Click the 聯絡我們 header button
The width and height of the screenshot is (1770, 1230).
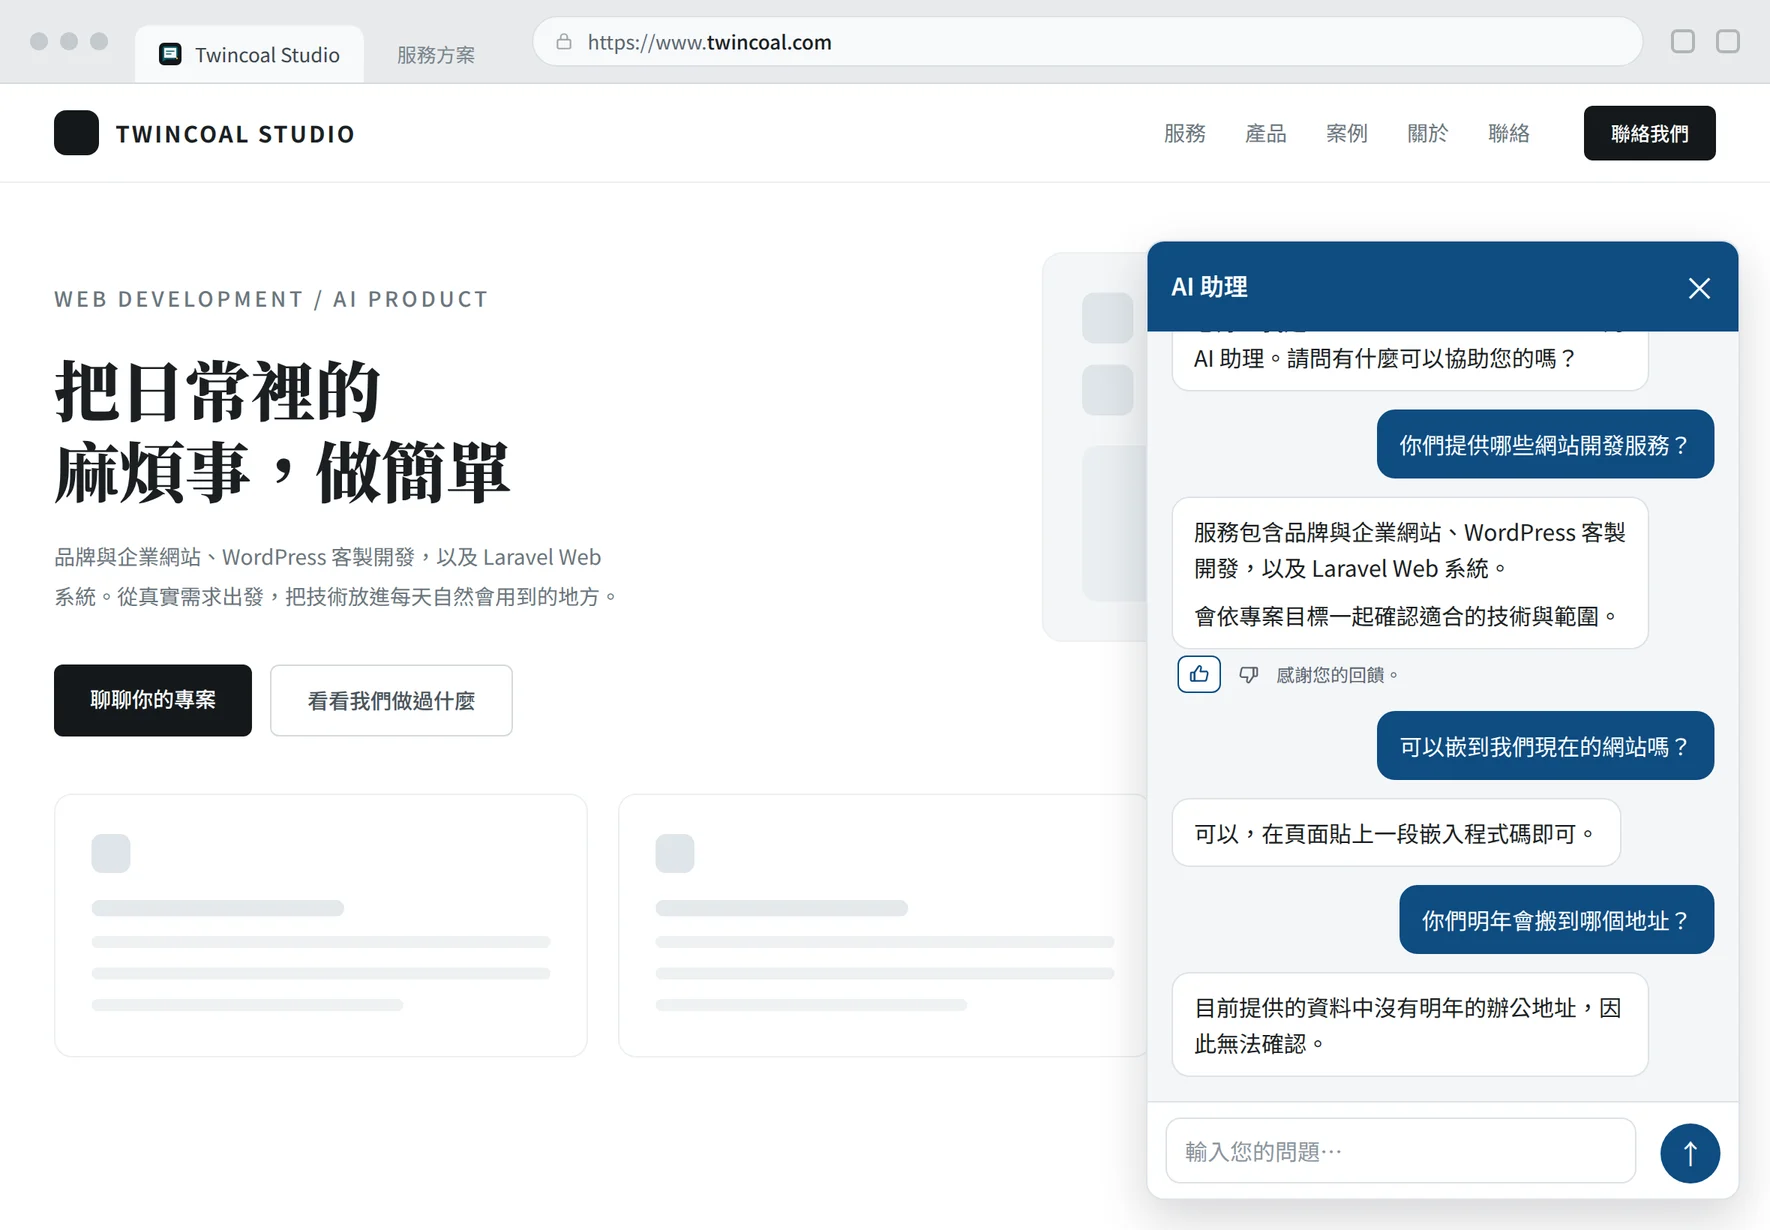pyautogui.click(x=1650, y=133)
